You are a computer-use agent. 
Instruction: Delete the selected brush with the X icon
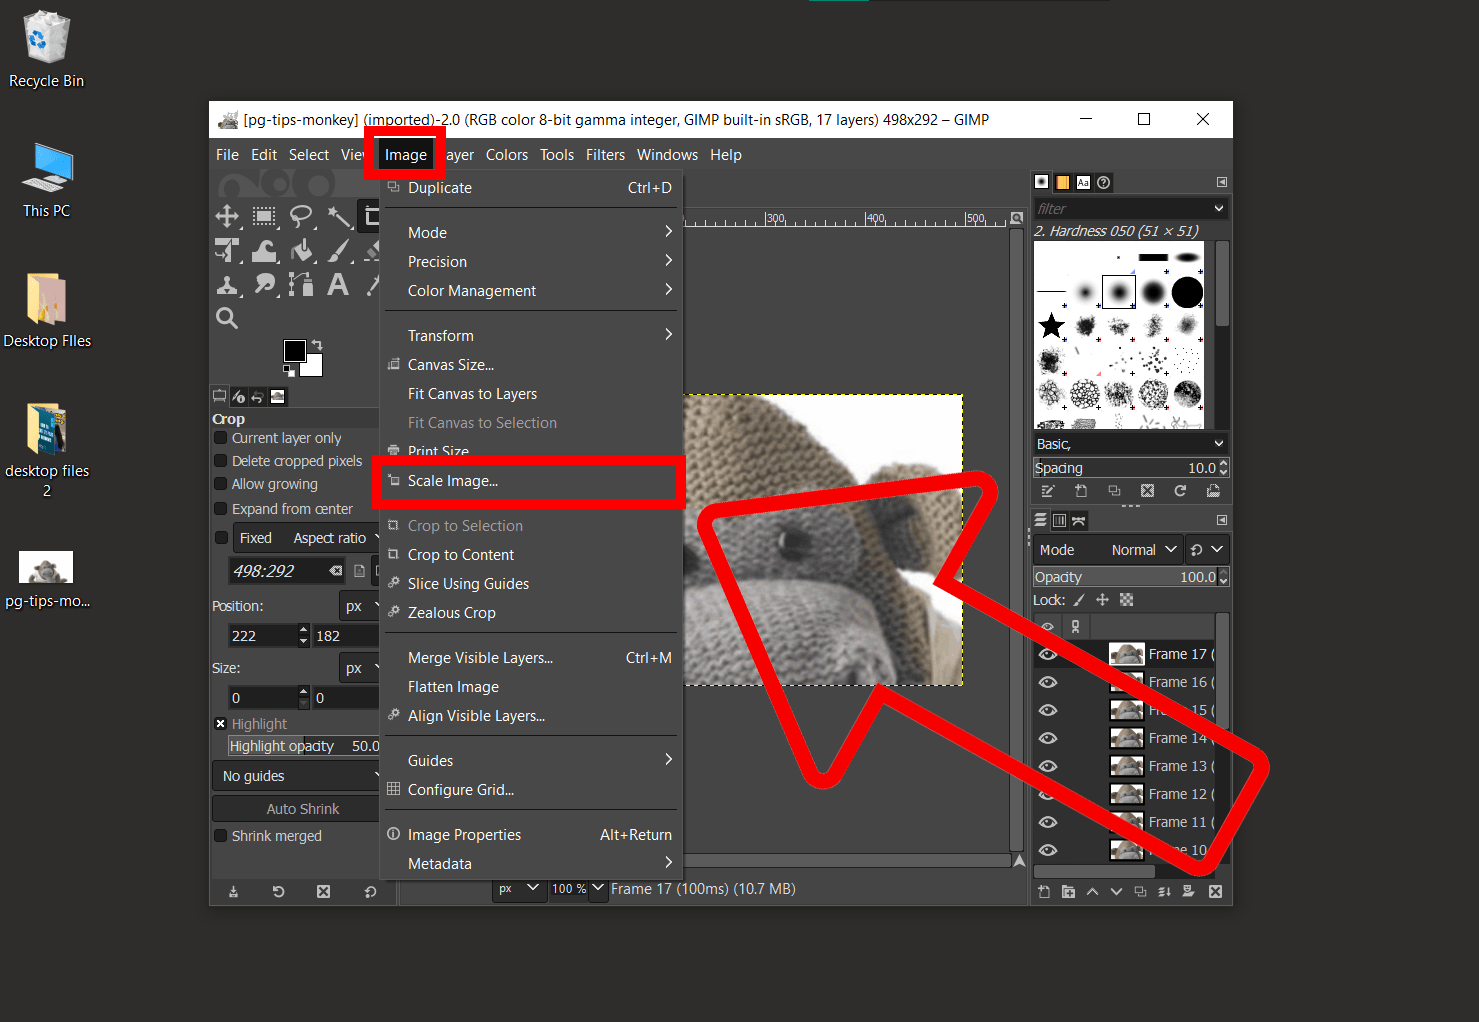[x=1147, y=490]
